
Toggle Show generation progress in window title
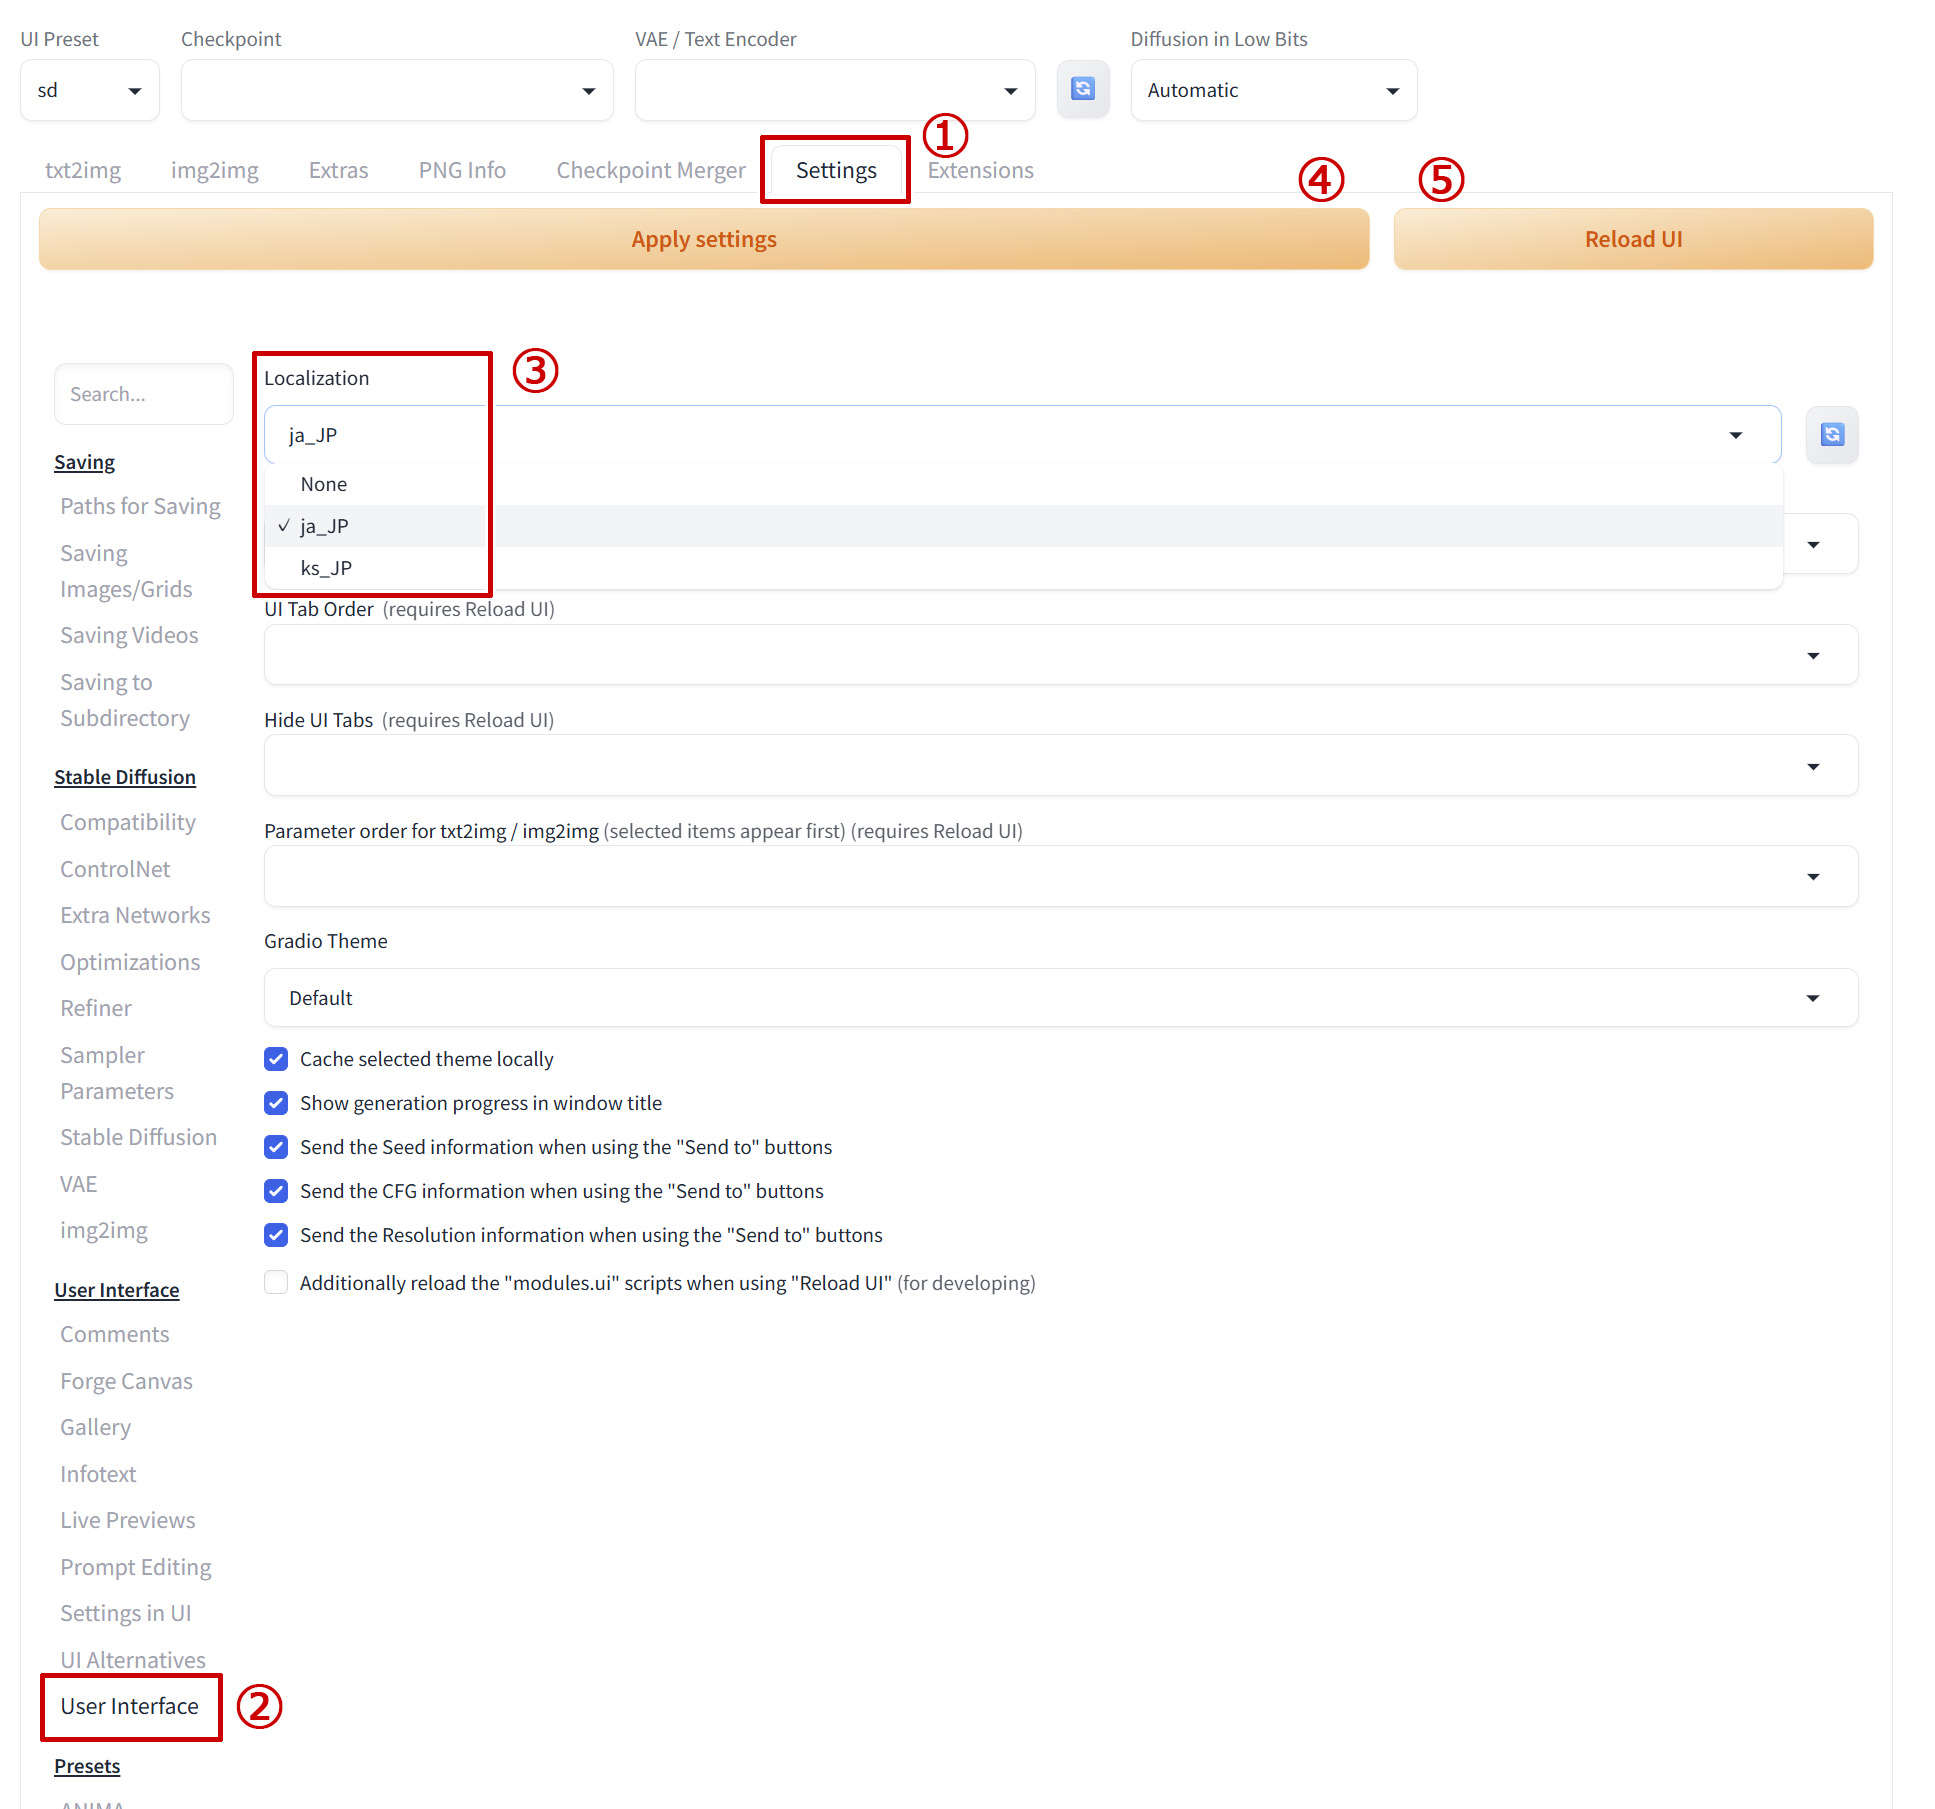[x=276, y=1103]
